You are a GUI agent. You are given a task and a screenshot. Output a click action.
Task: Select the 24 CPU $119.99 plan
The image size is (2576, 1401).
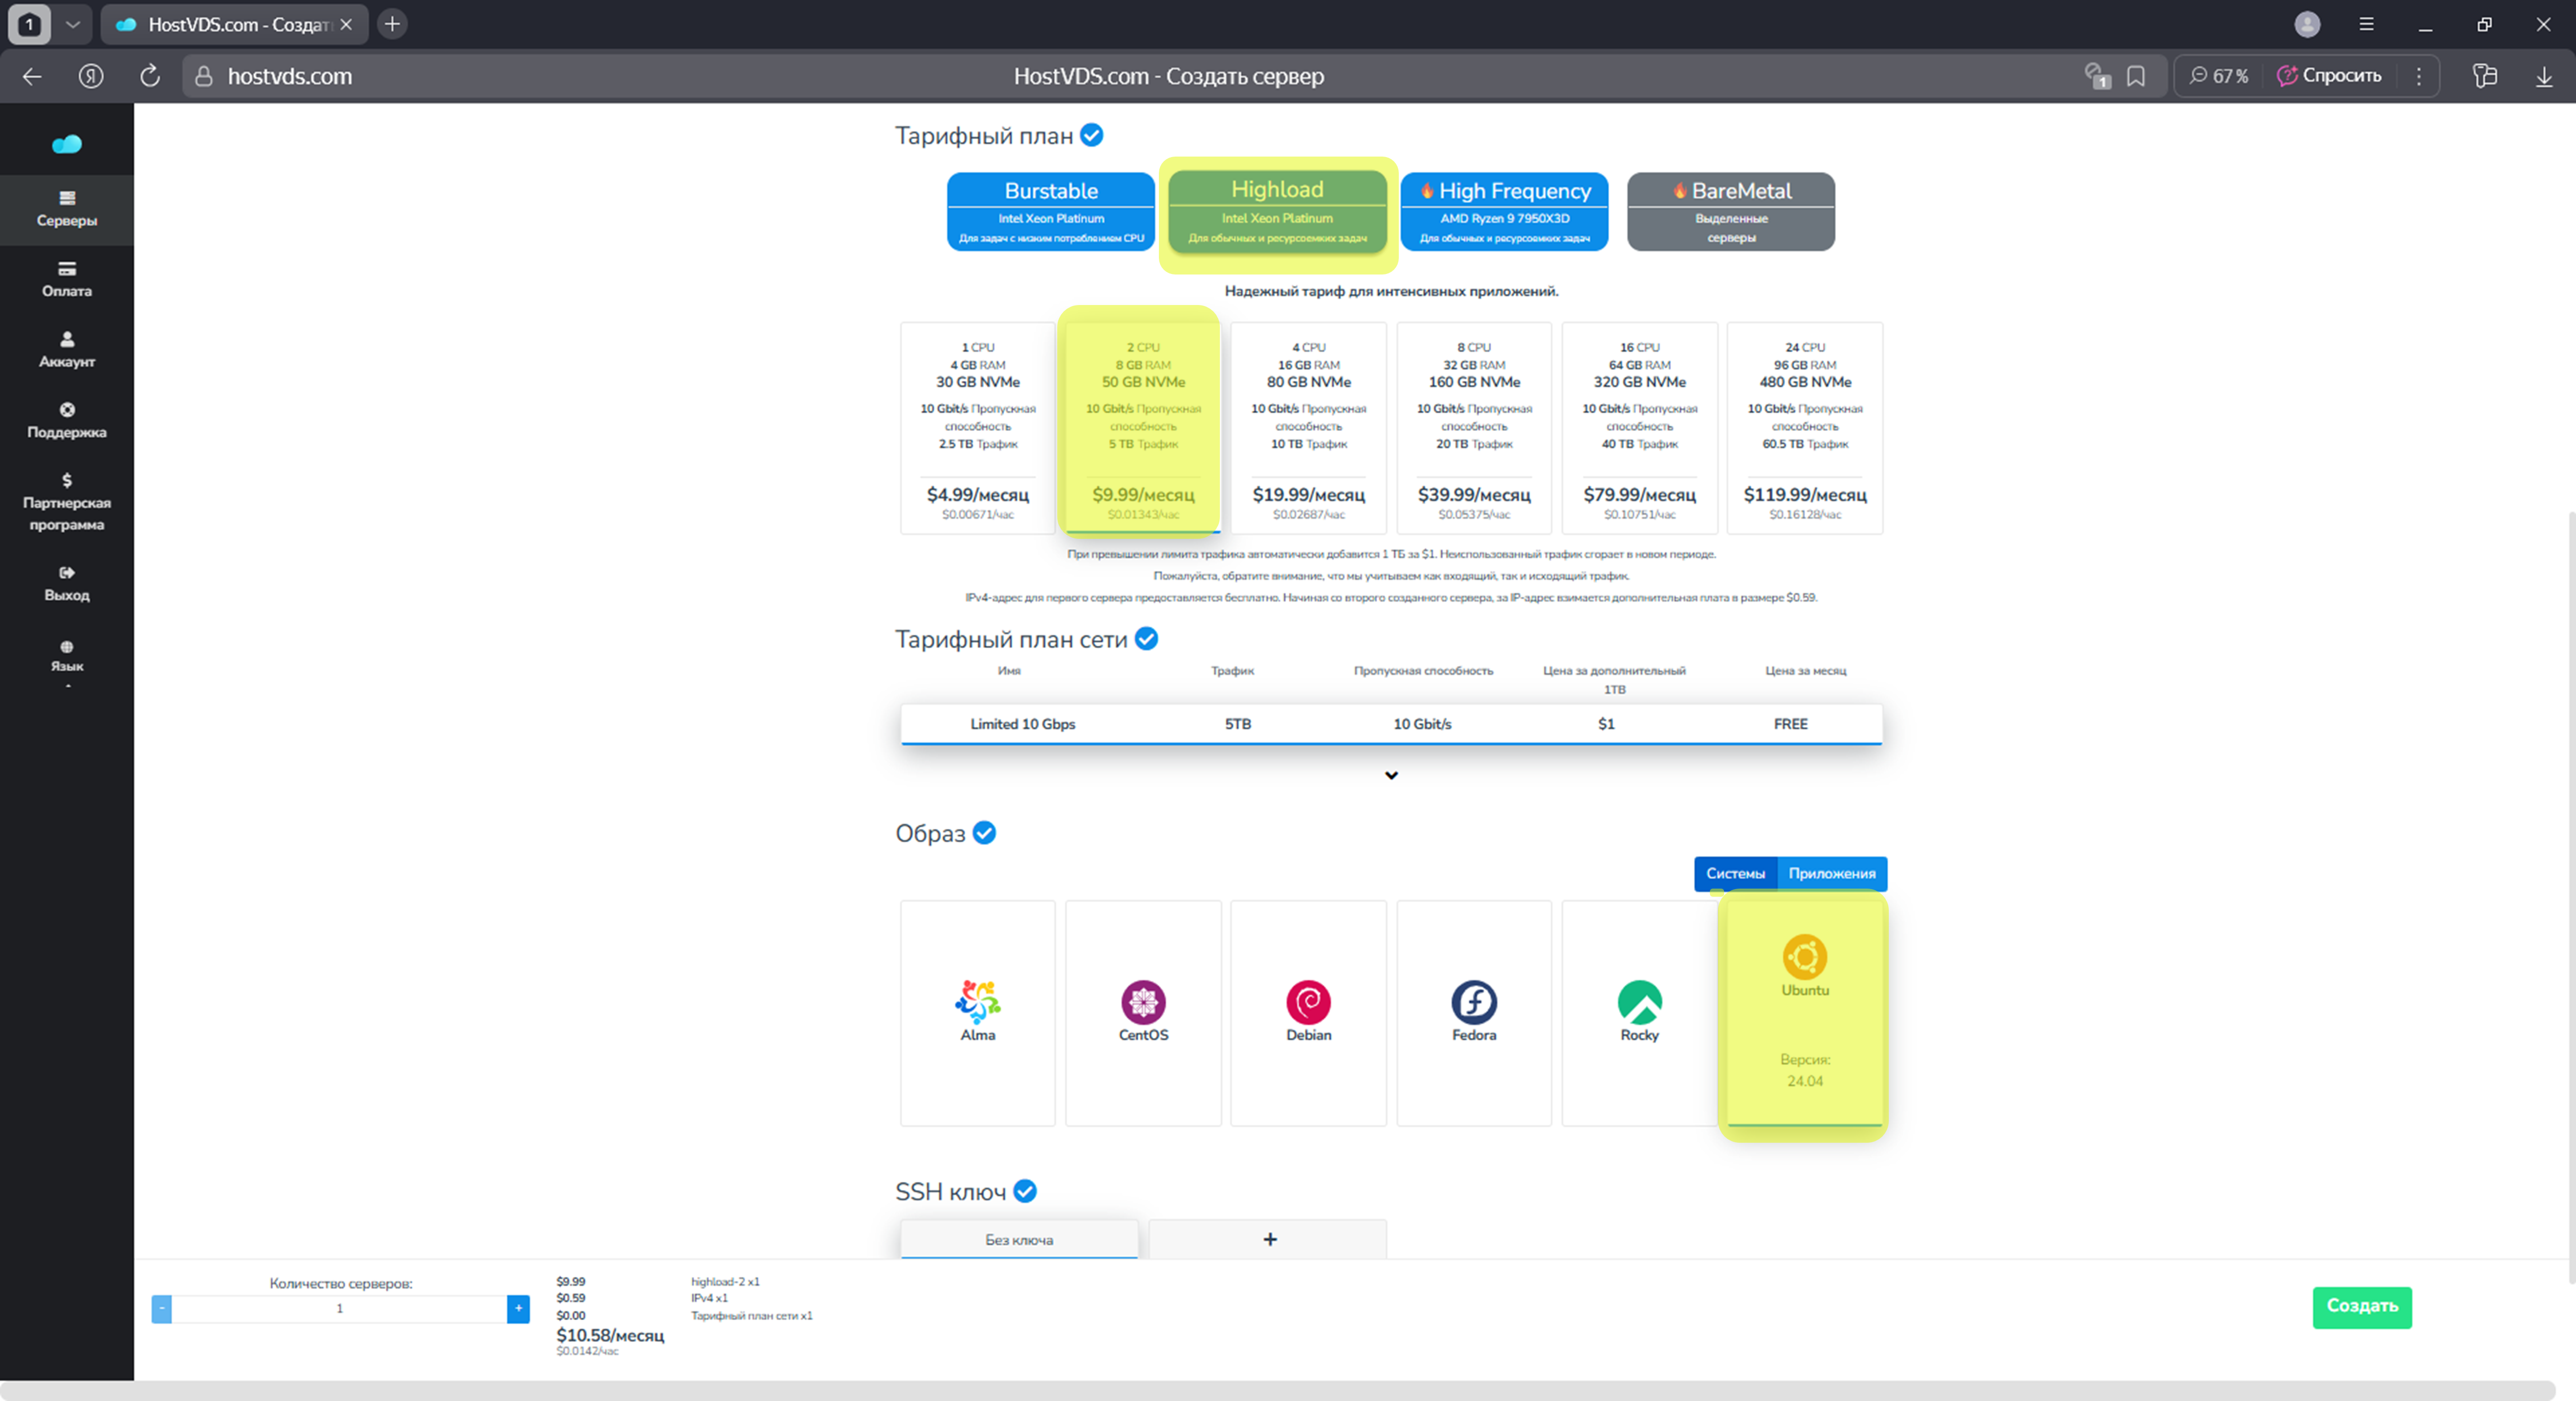point(1804,428)
